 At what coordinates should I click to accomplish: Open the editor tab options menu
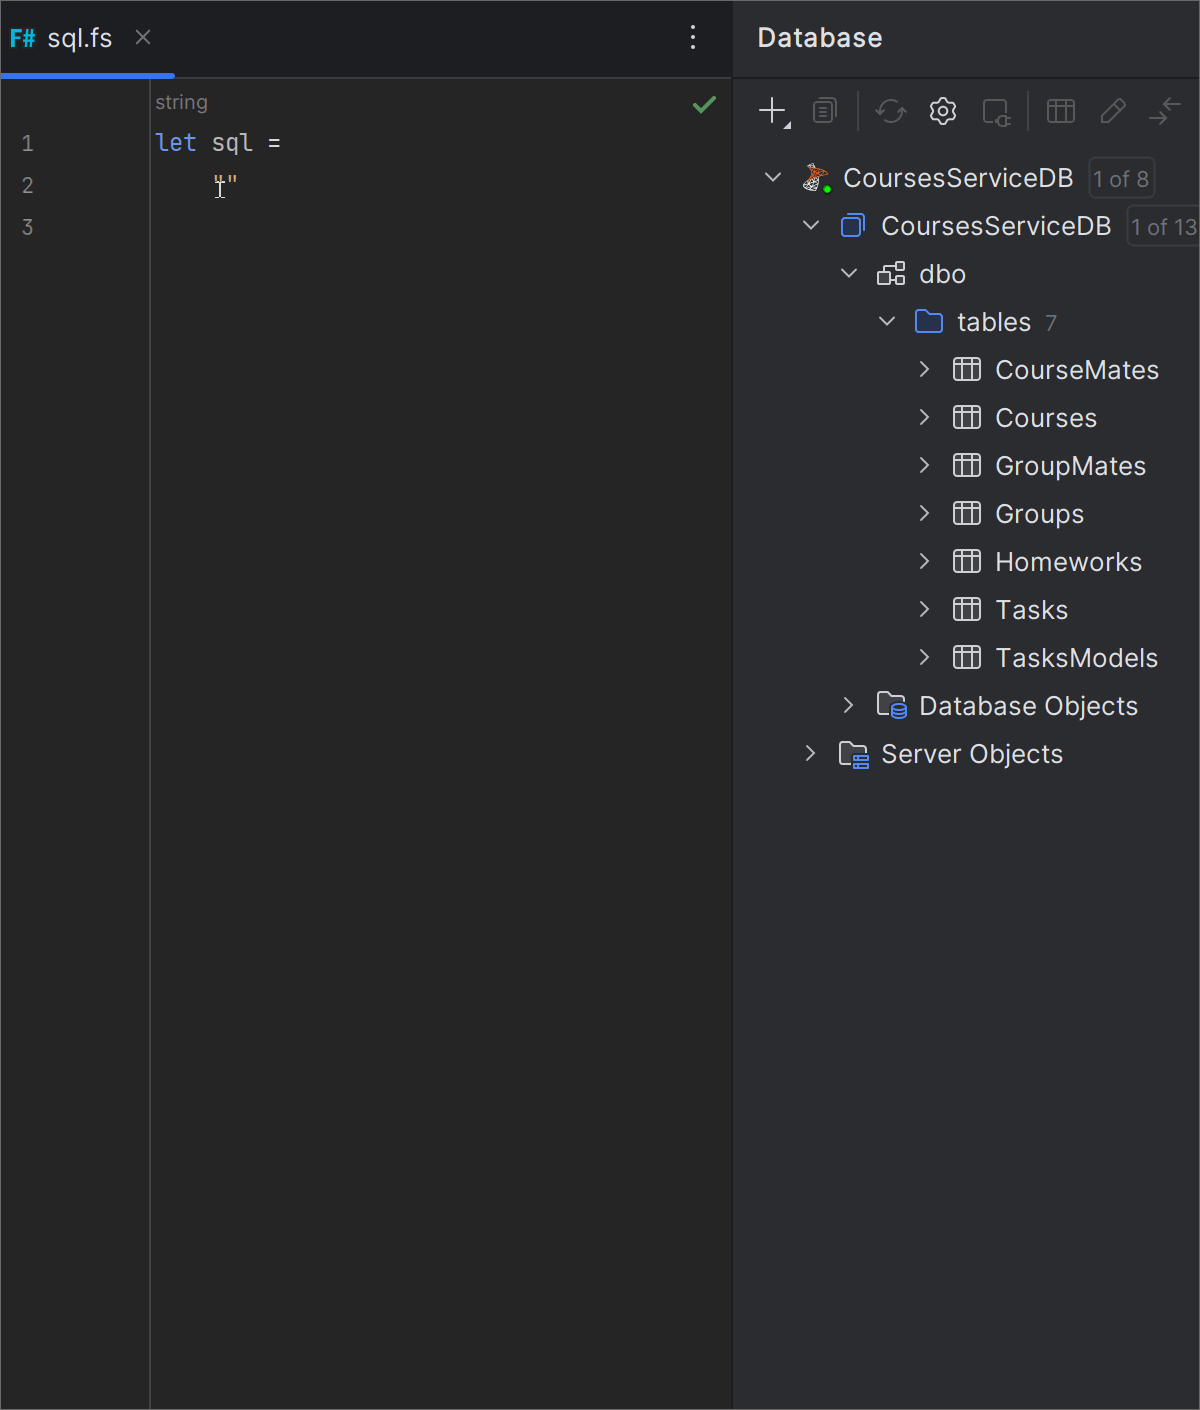(x=693, y=38)
